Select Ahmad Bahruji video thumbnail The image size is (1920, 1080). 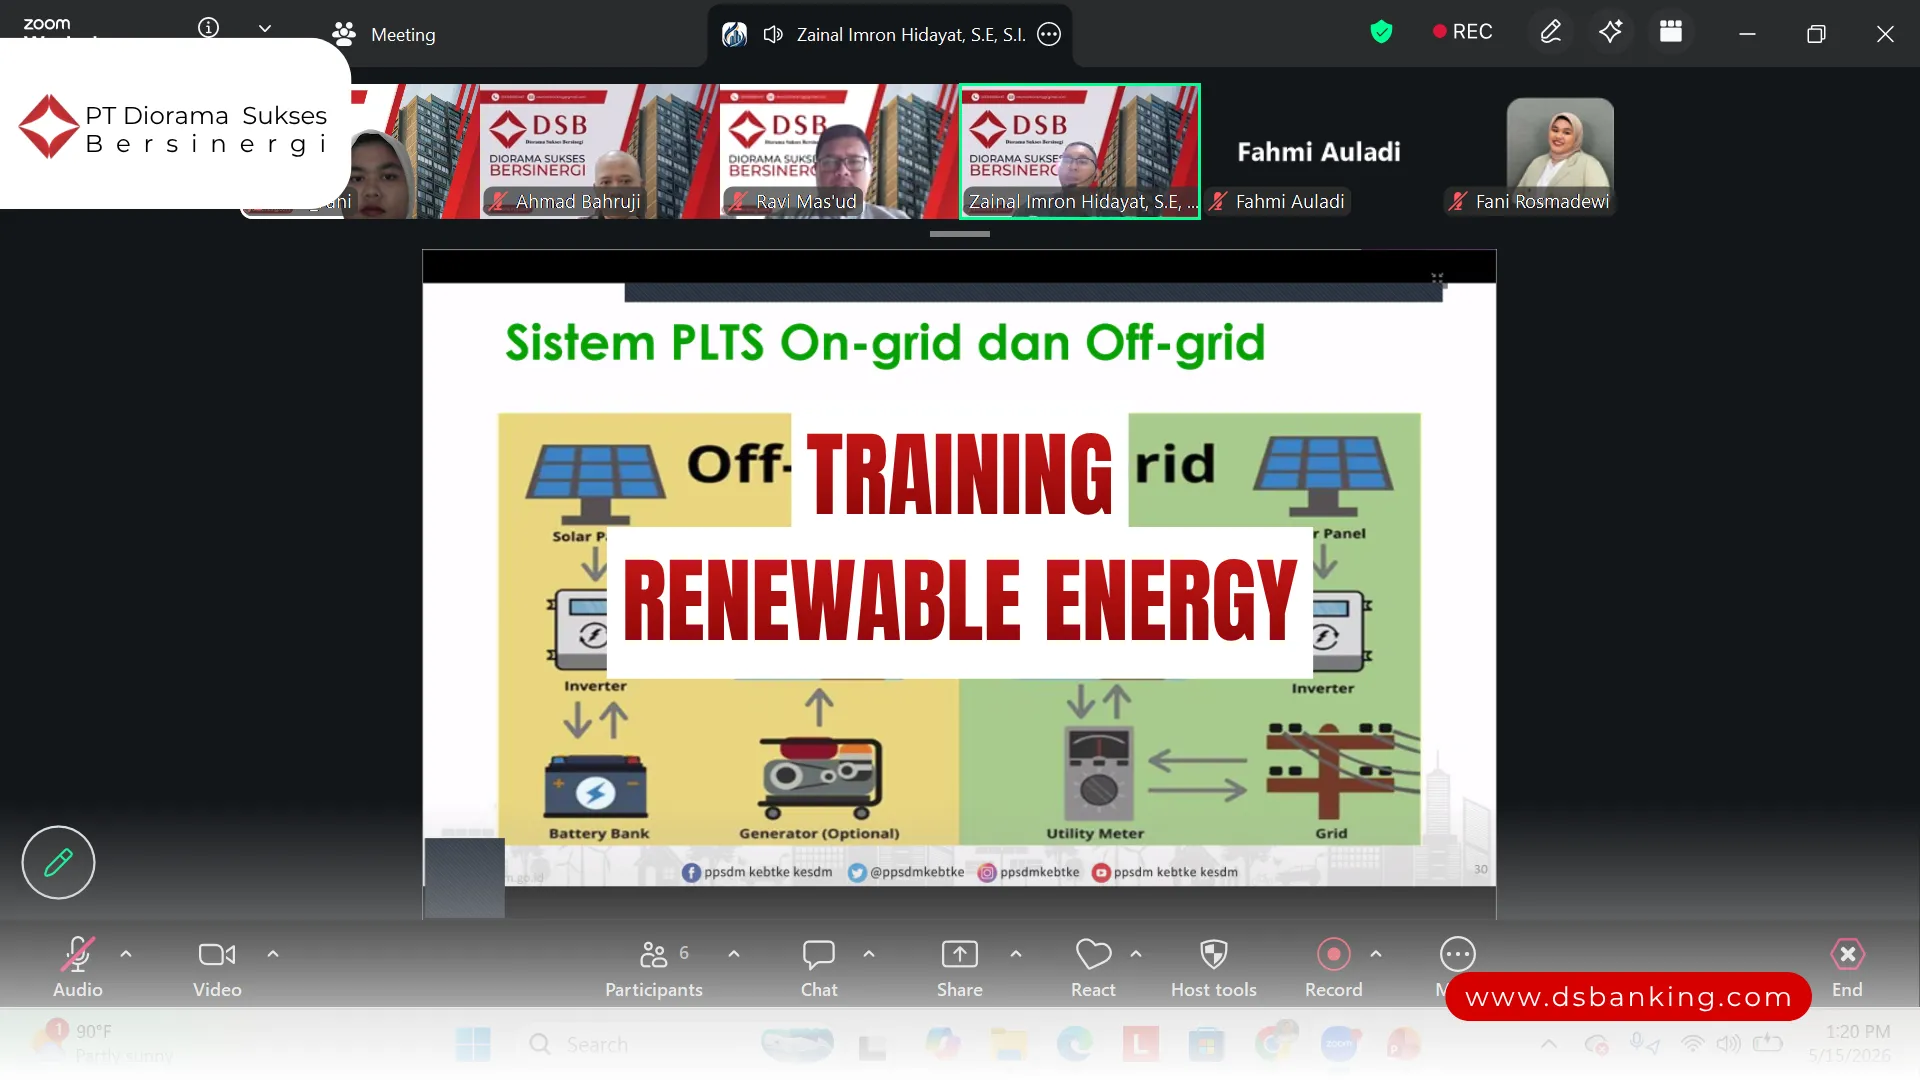tap(599, 151)
